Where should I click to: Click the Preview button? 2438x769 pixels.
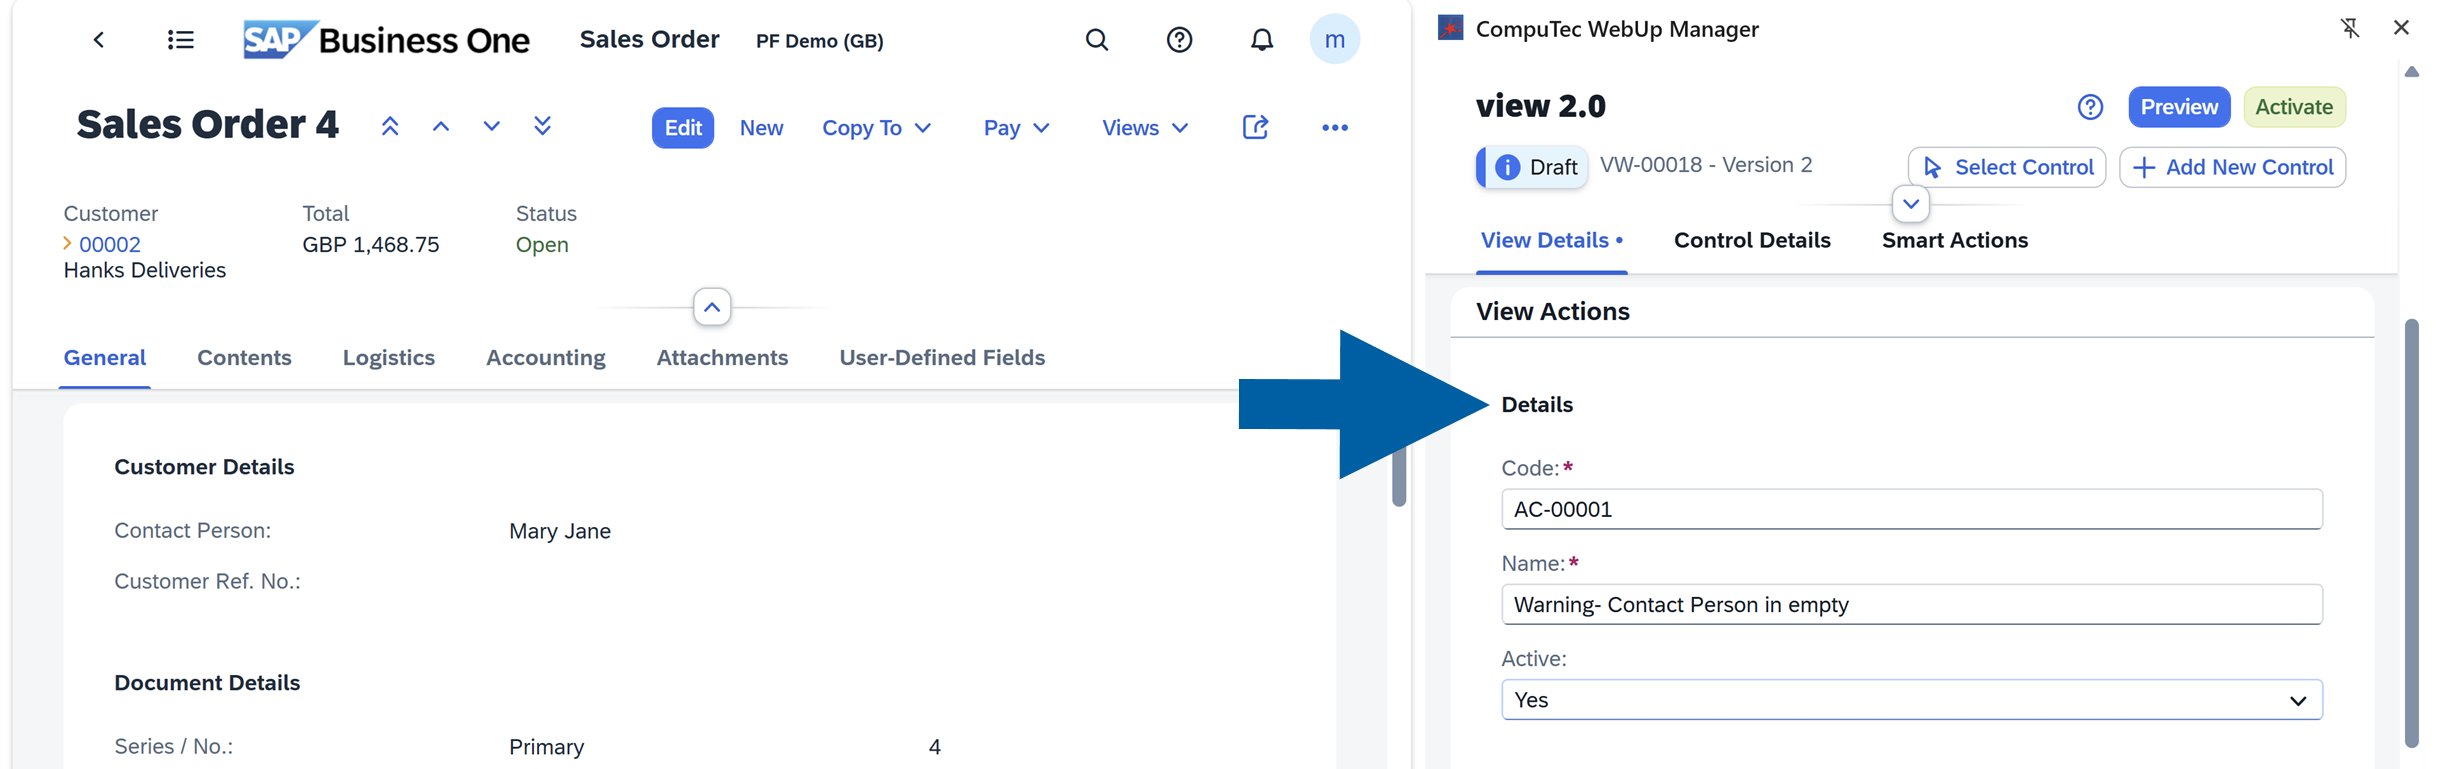(2179, 107)
